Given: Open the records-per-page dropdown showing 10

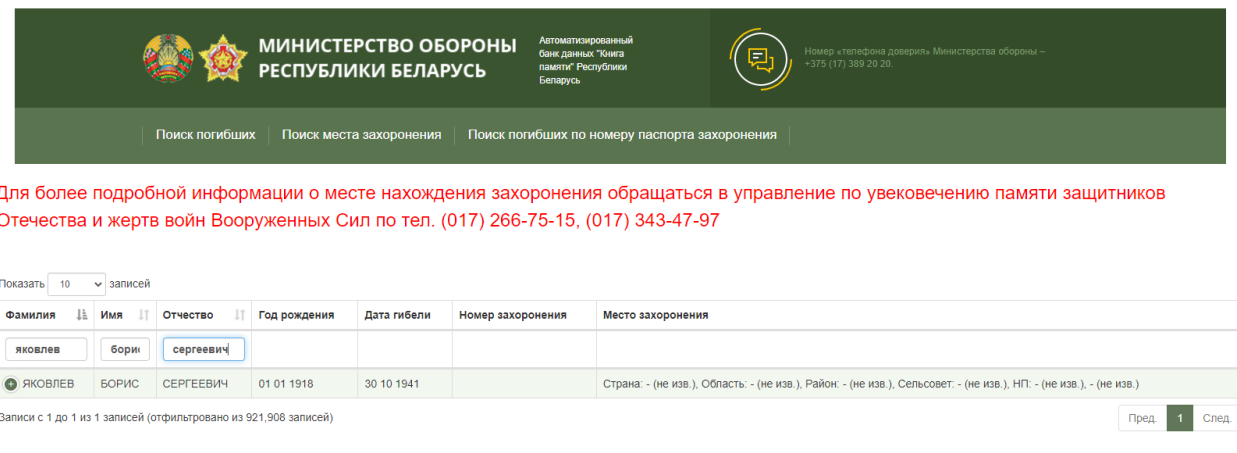Looking at the screenshot, I should point(76,284).
